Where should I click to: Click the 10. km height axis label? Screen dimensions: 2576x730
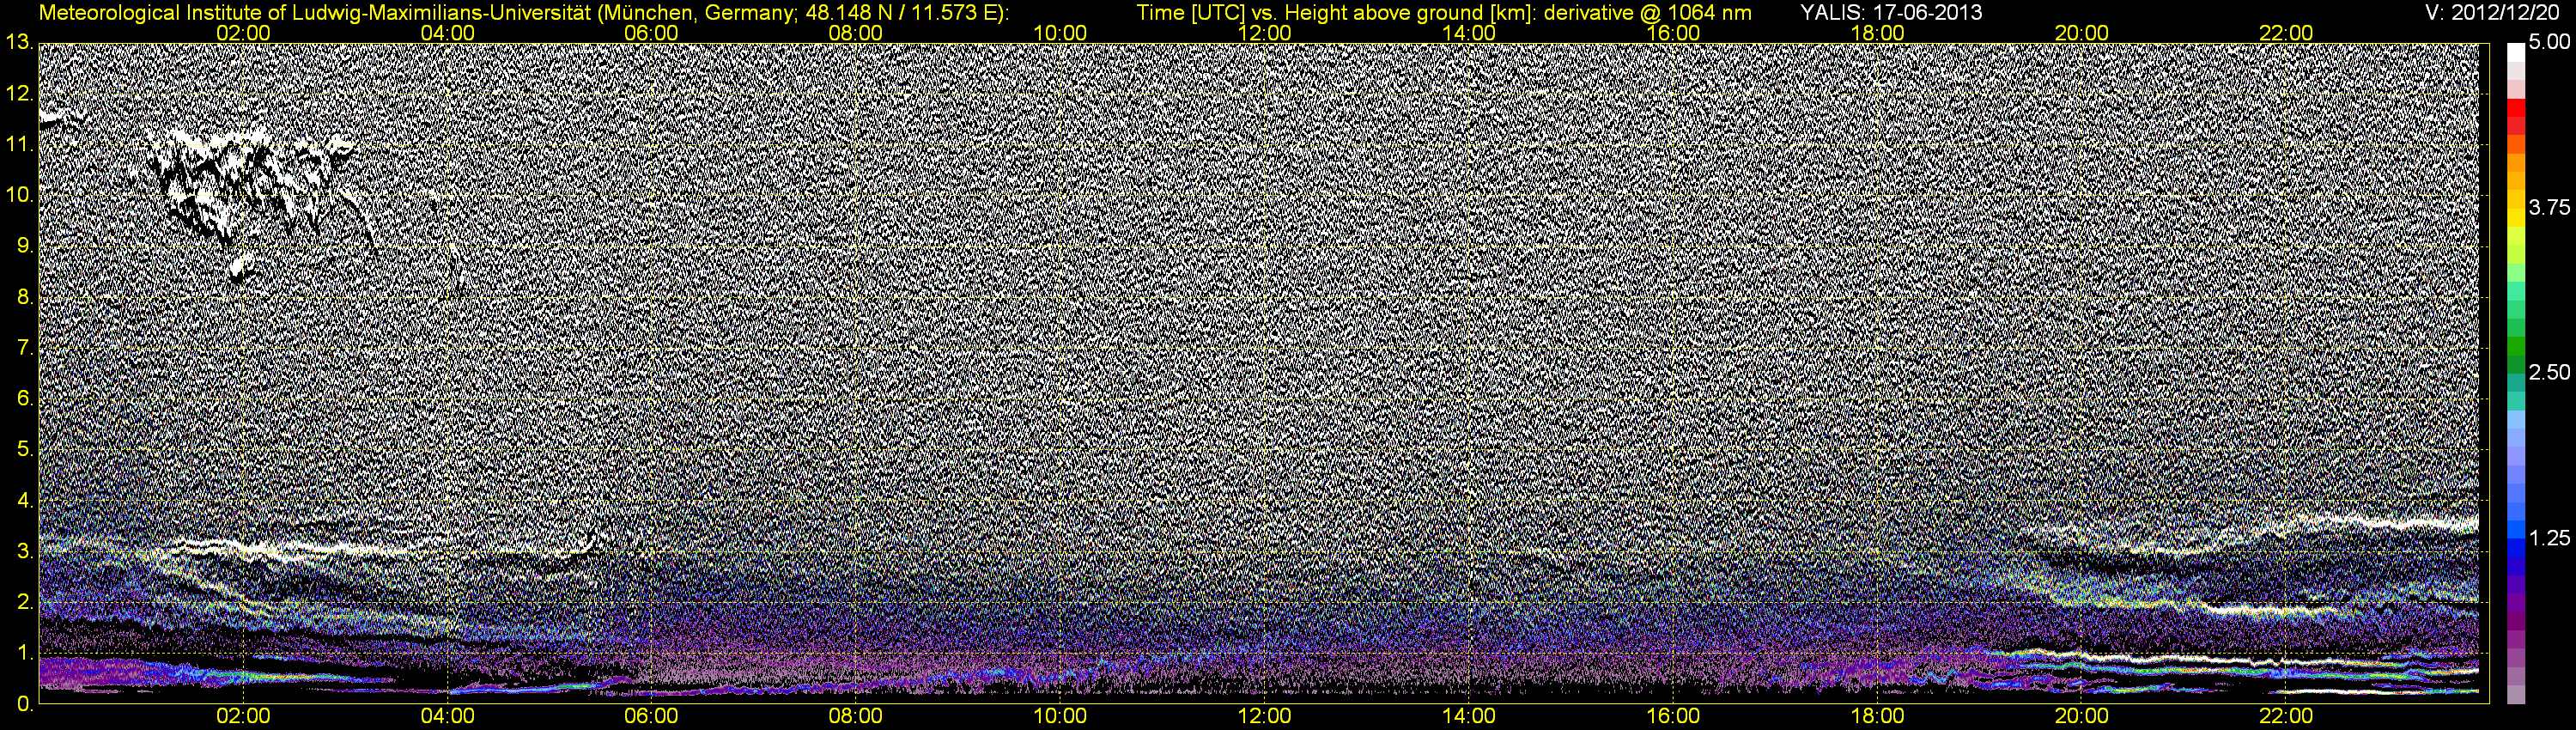tap(19, 196)
